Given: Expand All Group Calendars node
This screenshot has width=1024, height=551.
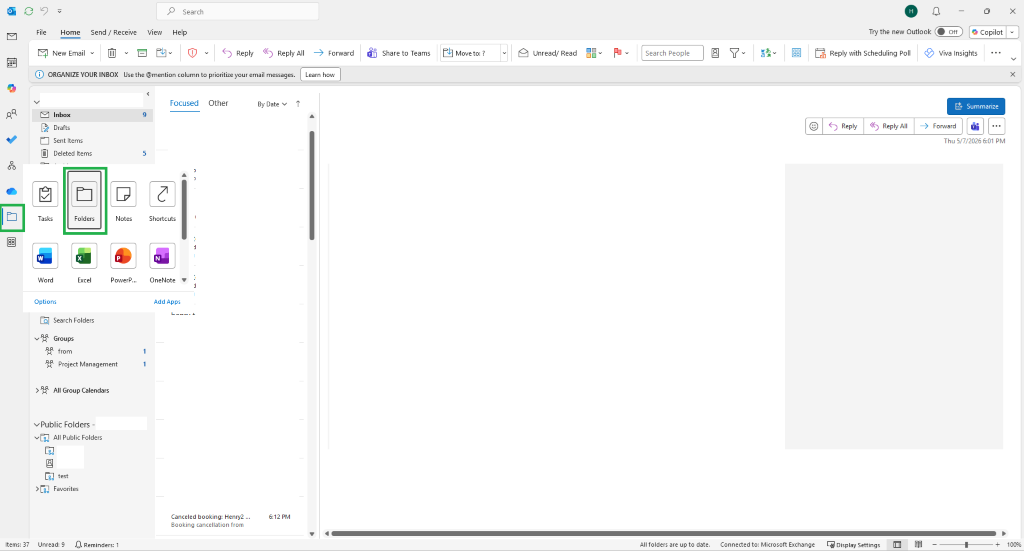Looking at the screenshot, I should coord(37,390).
